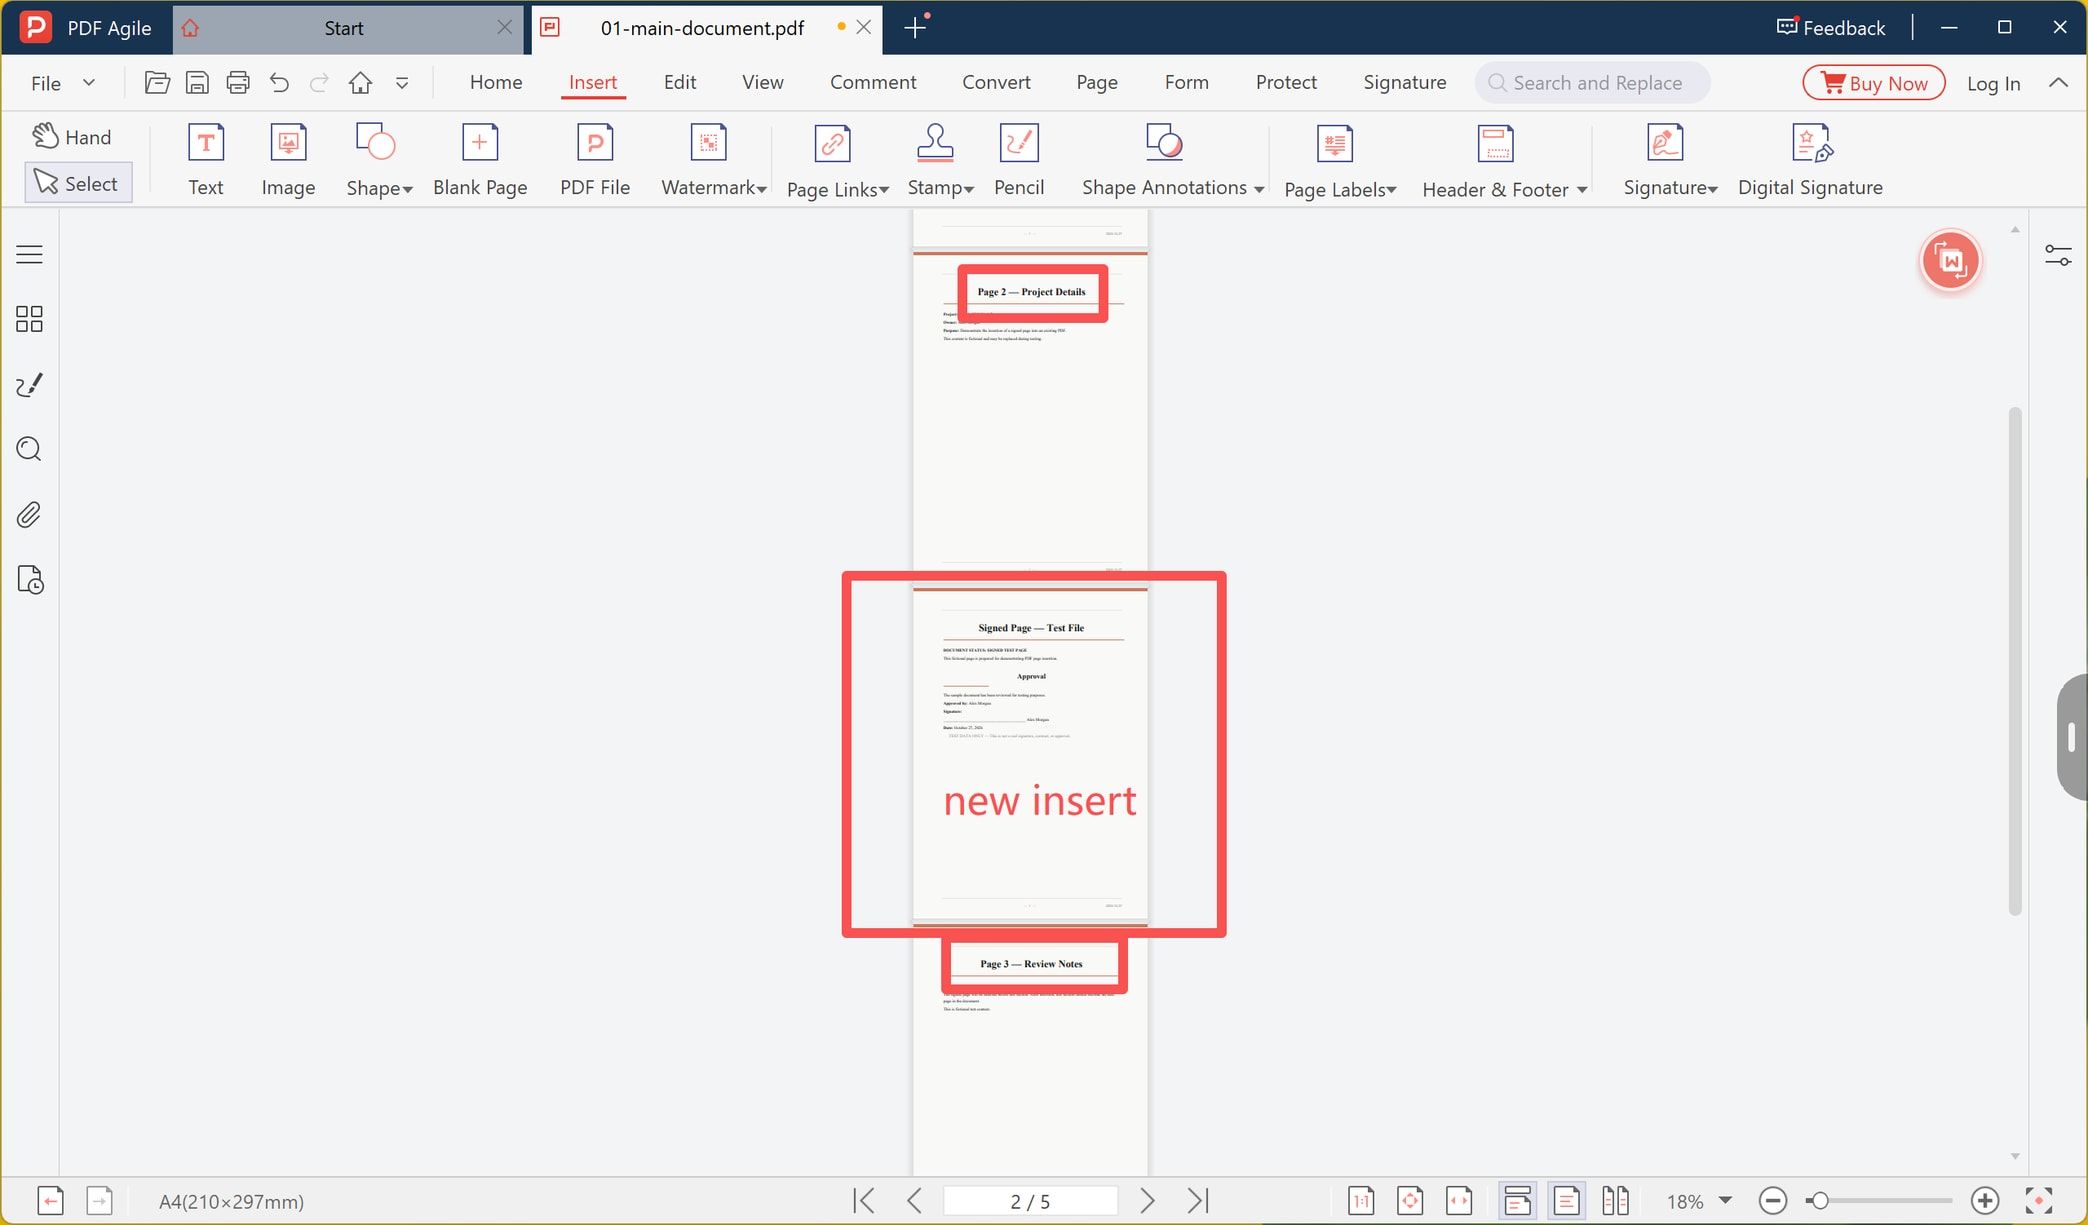Select the Text insert tool
The width and height of the screenshot is (2088, 1225).
pos(206,160)
